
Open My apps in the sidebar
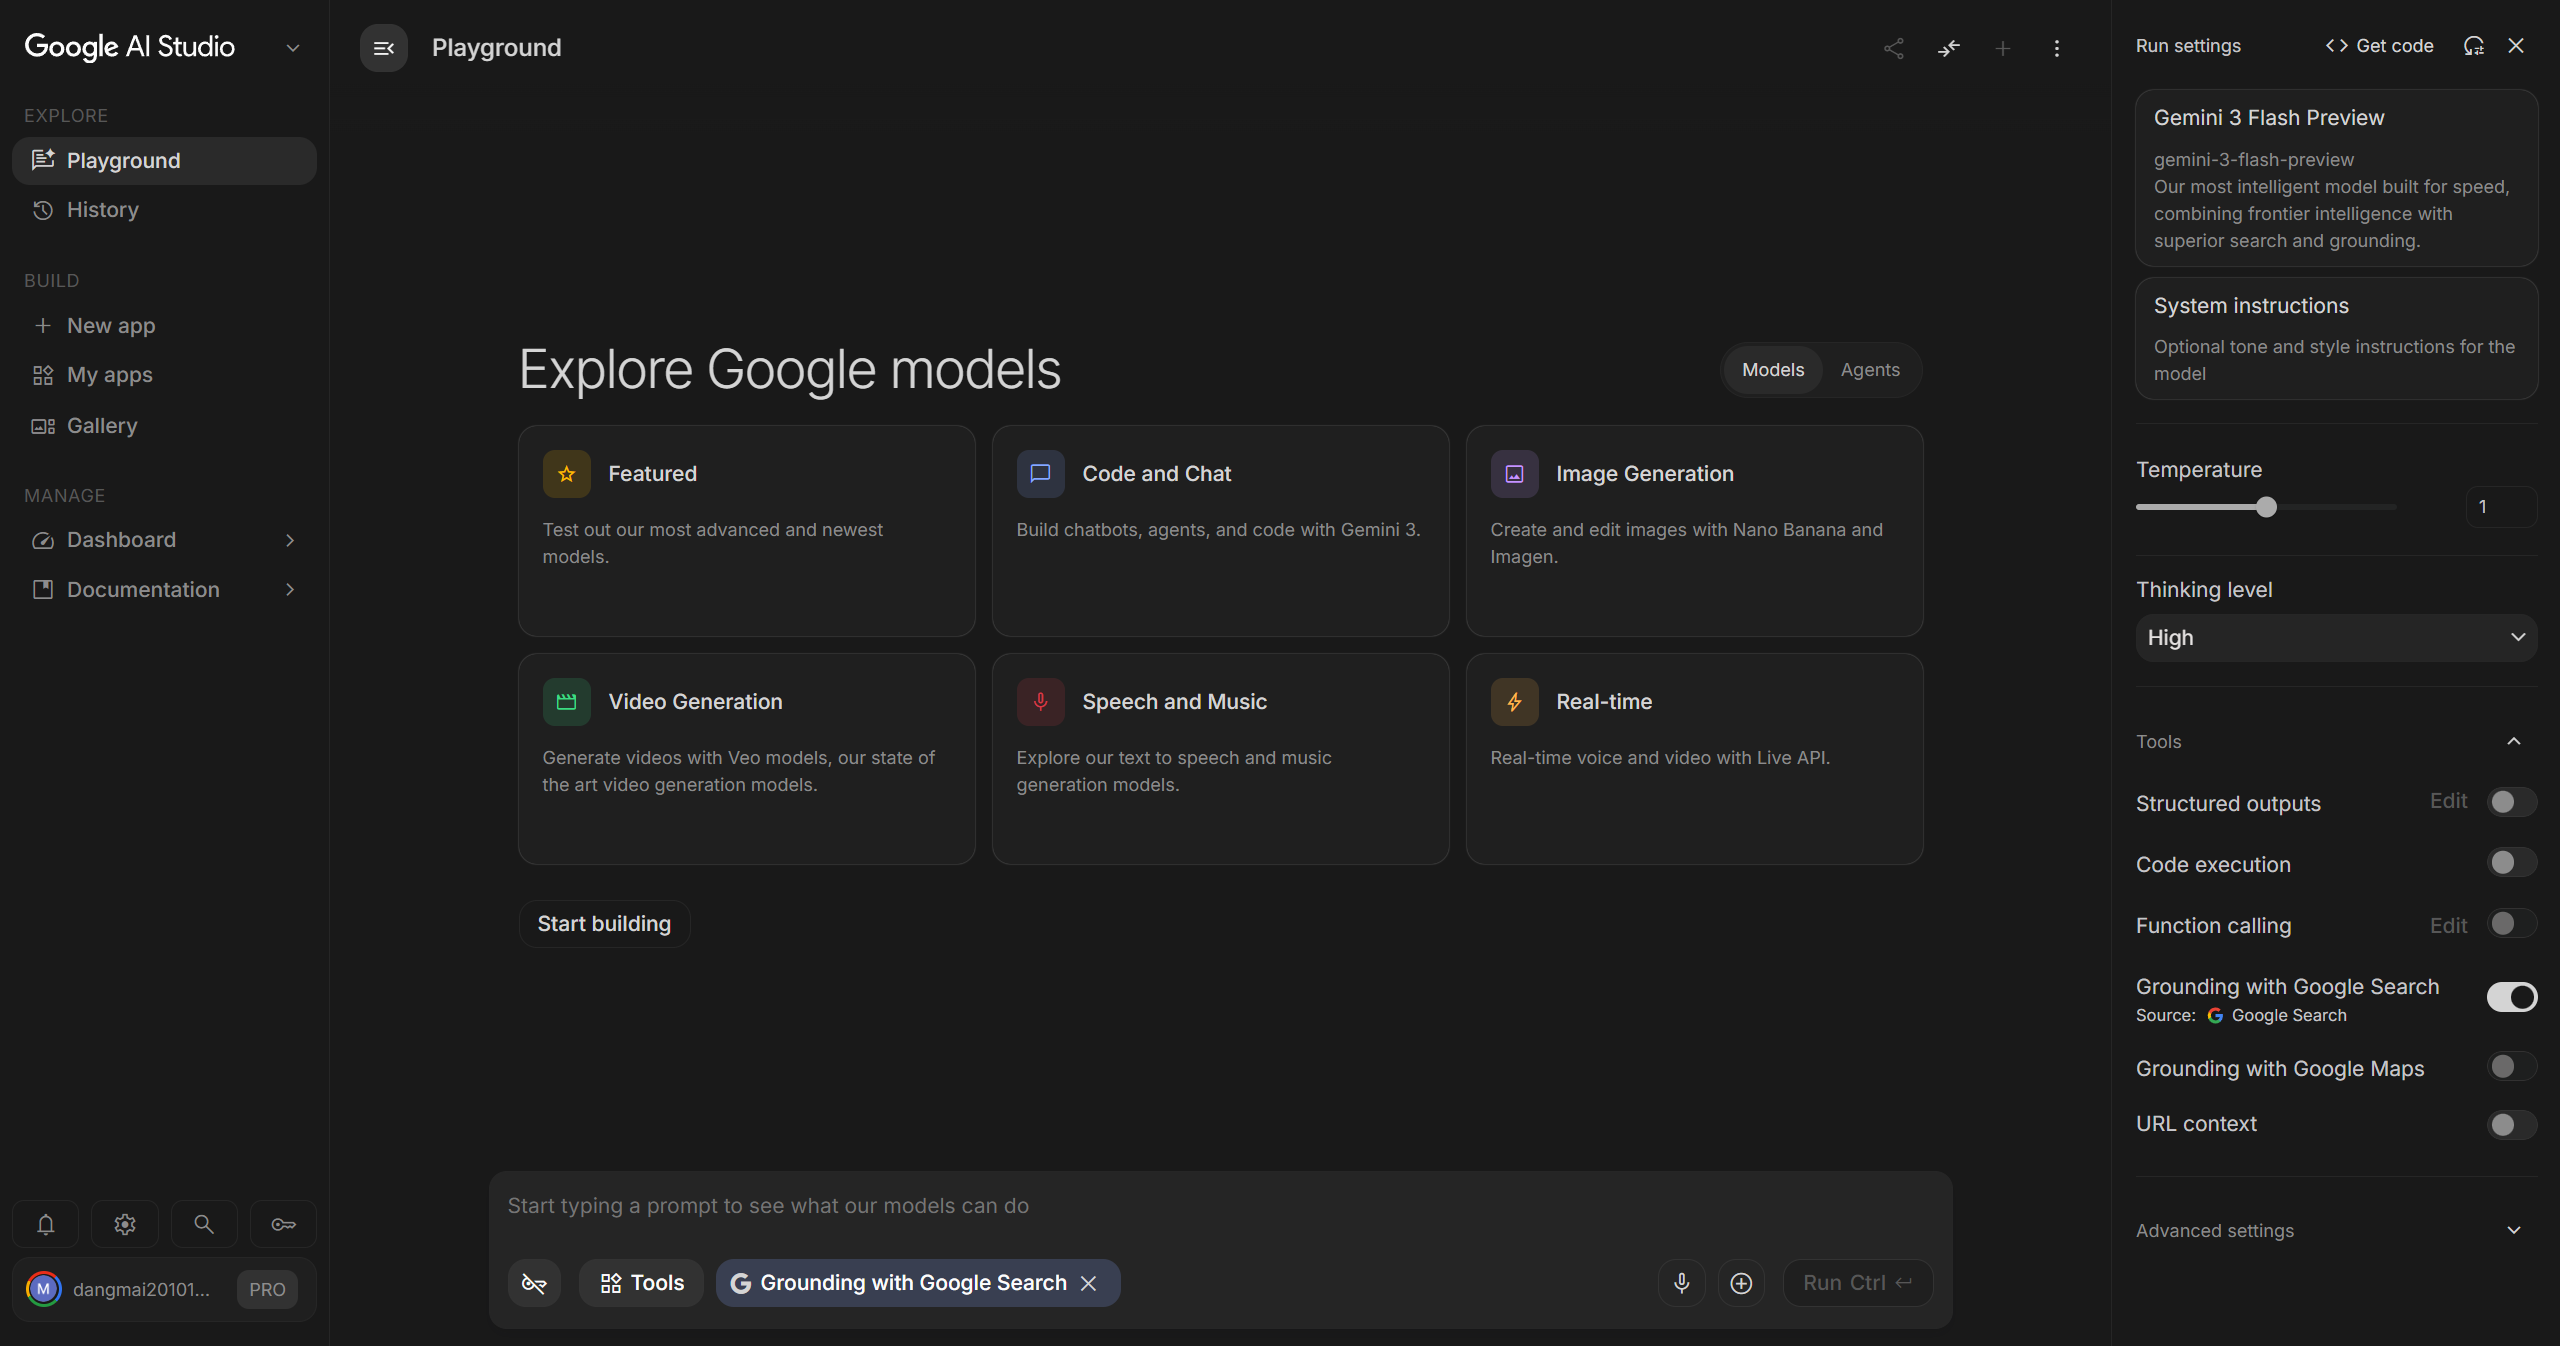pos(164,375)
